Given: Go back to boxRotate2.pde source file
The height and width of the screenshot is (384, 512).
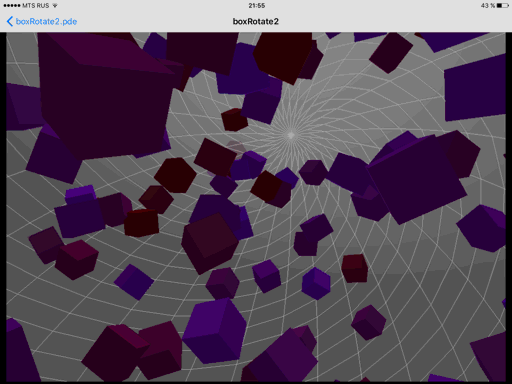Looking at the screenshot, I should coord(46,22).
